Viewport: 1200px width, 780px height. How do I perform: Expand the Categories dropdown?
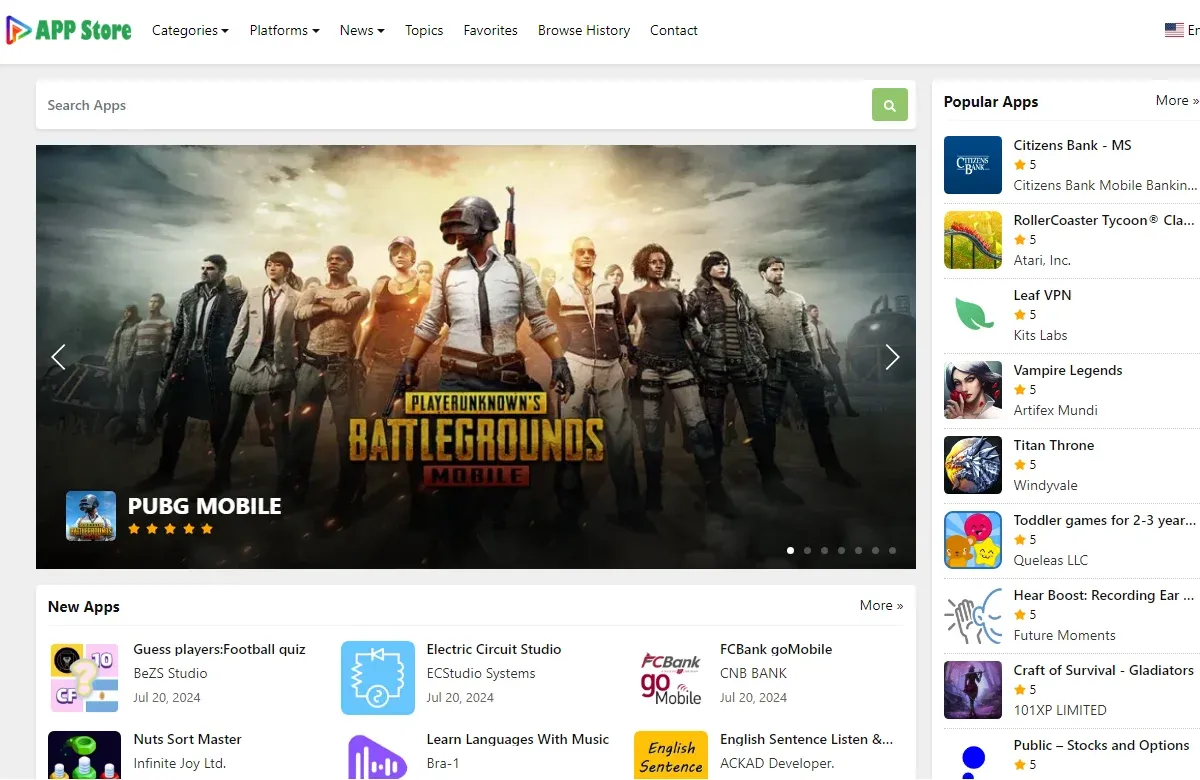[x=190, y=30]
